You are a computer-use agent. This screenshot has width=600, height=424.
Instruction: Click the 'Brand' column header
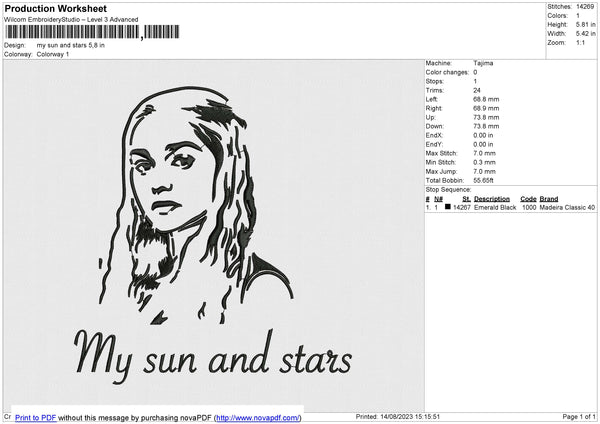pyautogui.click(x=549, y=199)
